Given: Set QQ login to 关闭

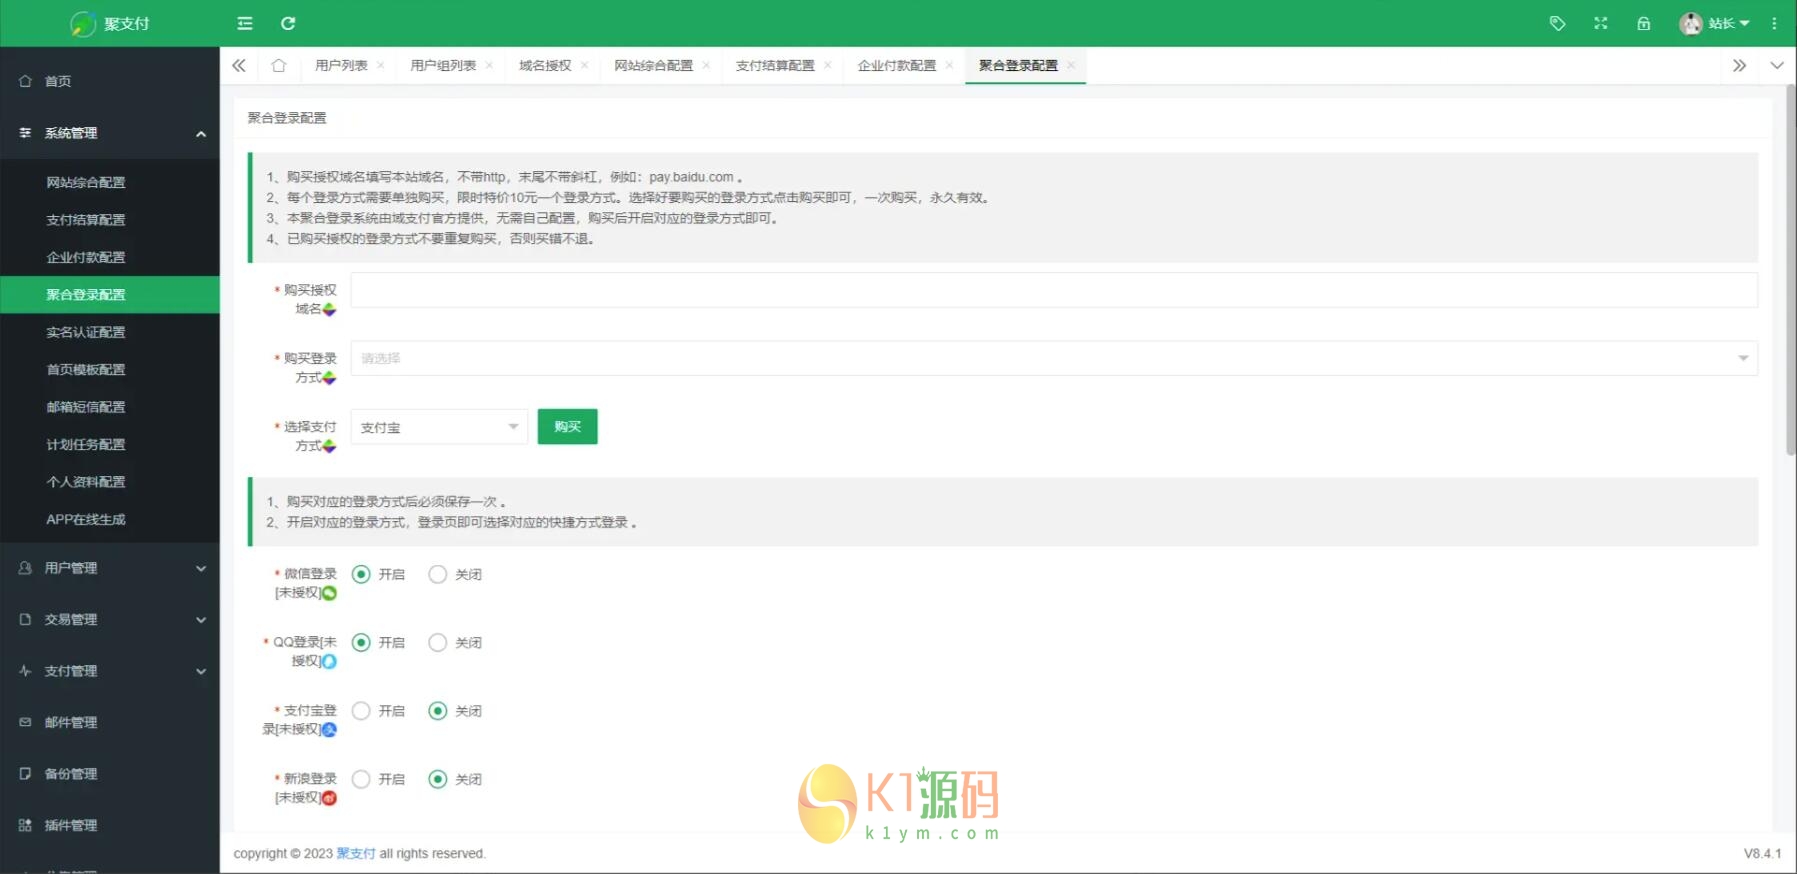Looking at the screenshot, I should coord(438,643).
